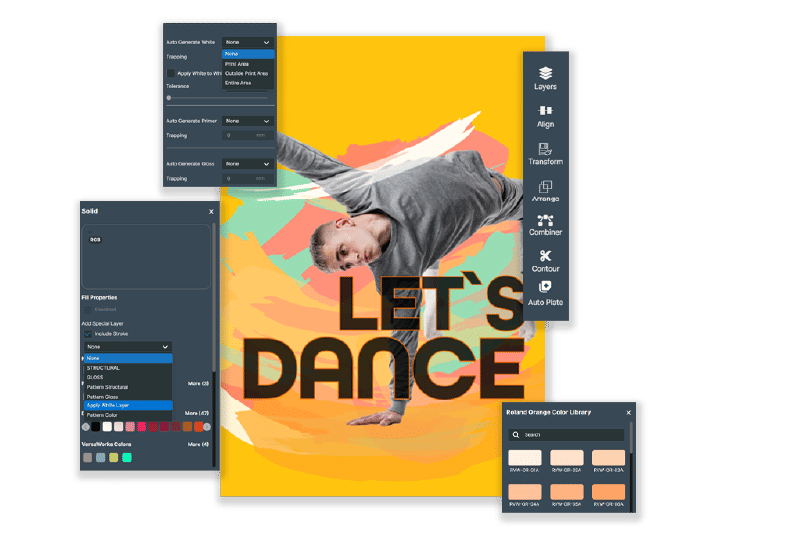800x533 pixels.
Task: Close the Roland Orange Color Library
Action: pyautogui.click(x=629, y=412)
